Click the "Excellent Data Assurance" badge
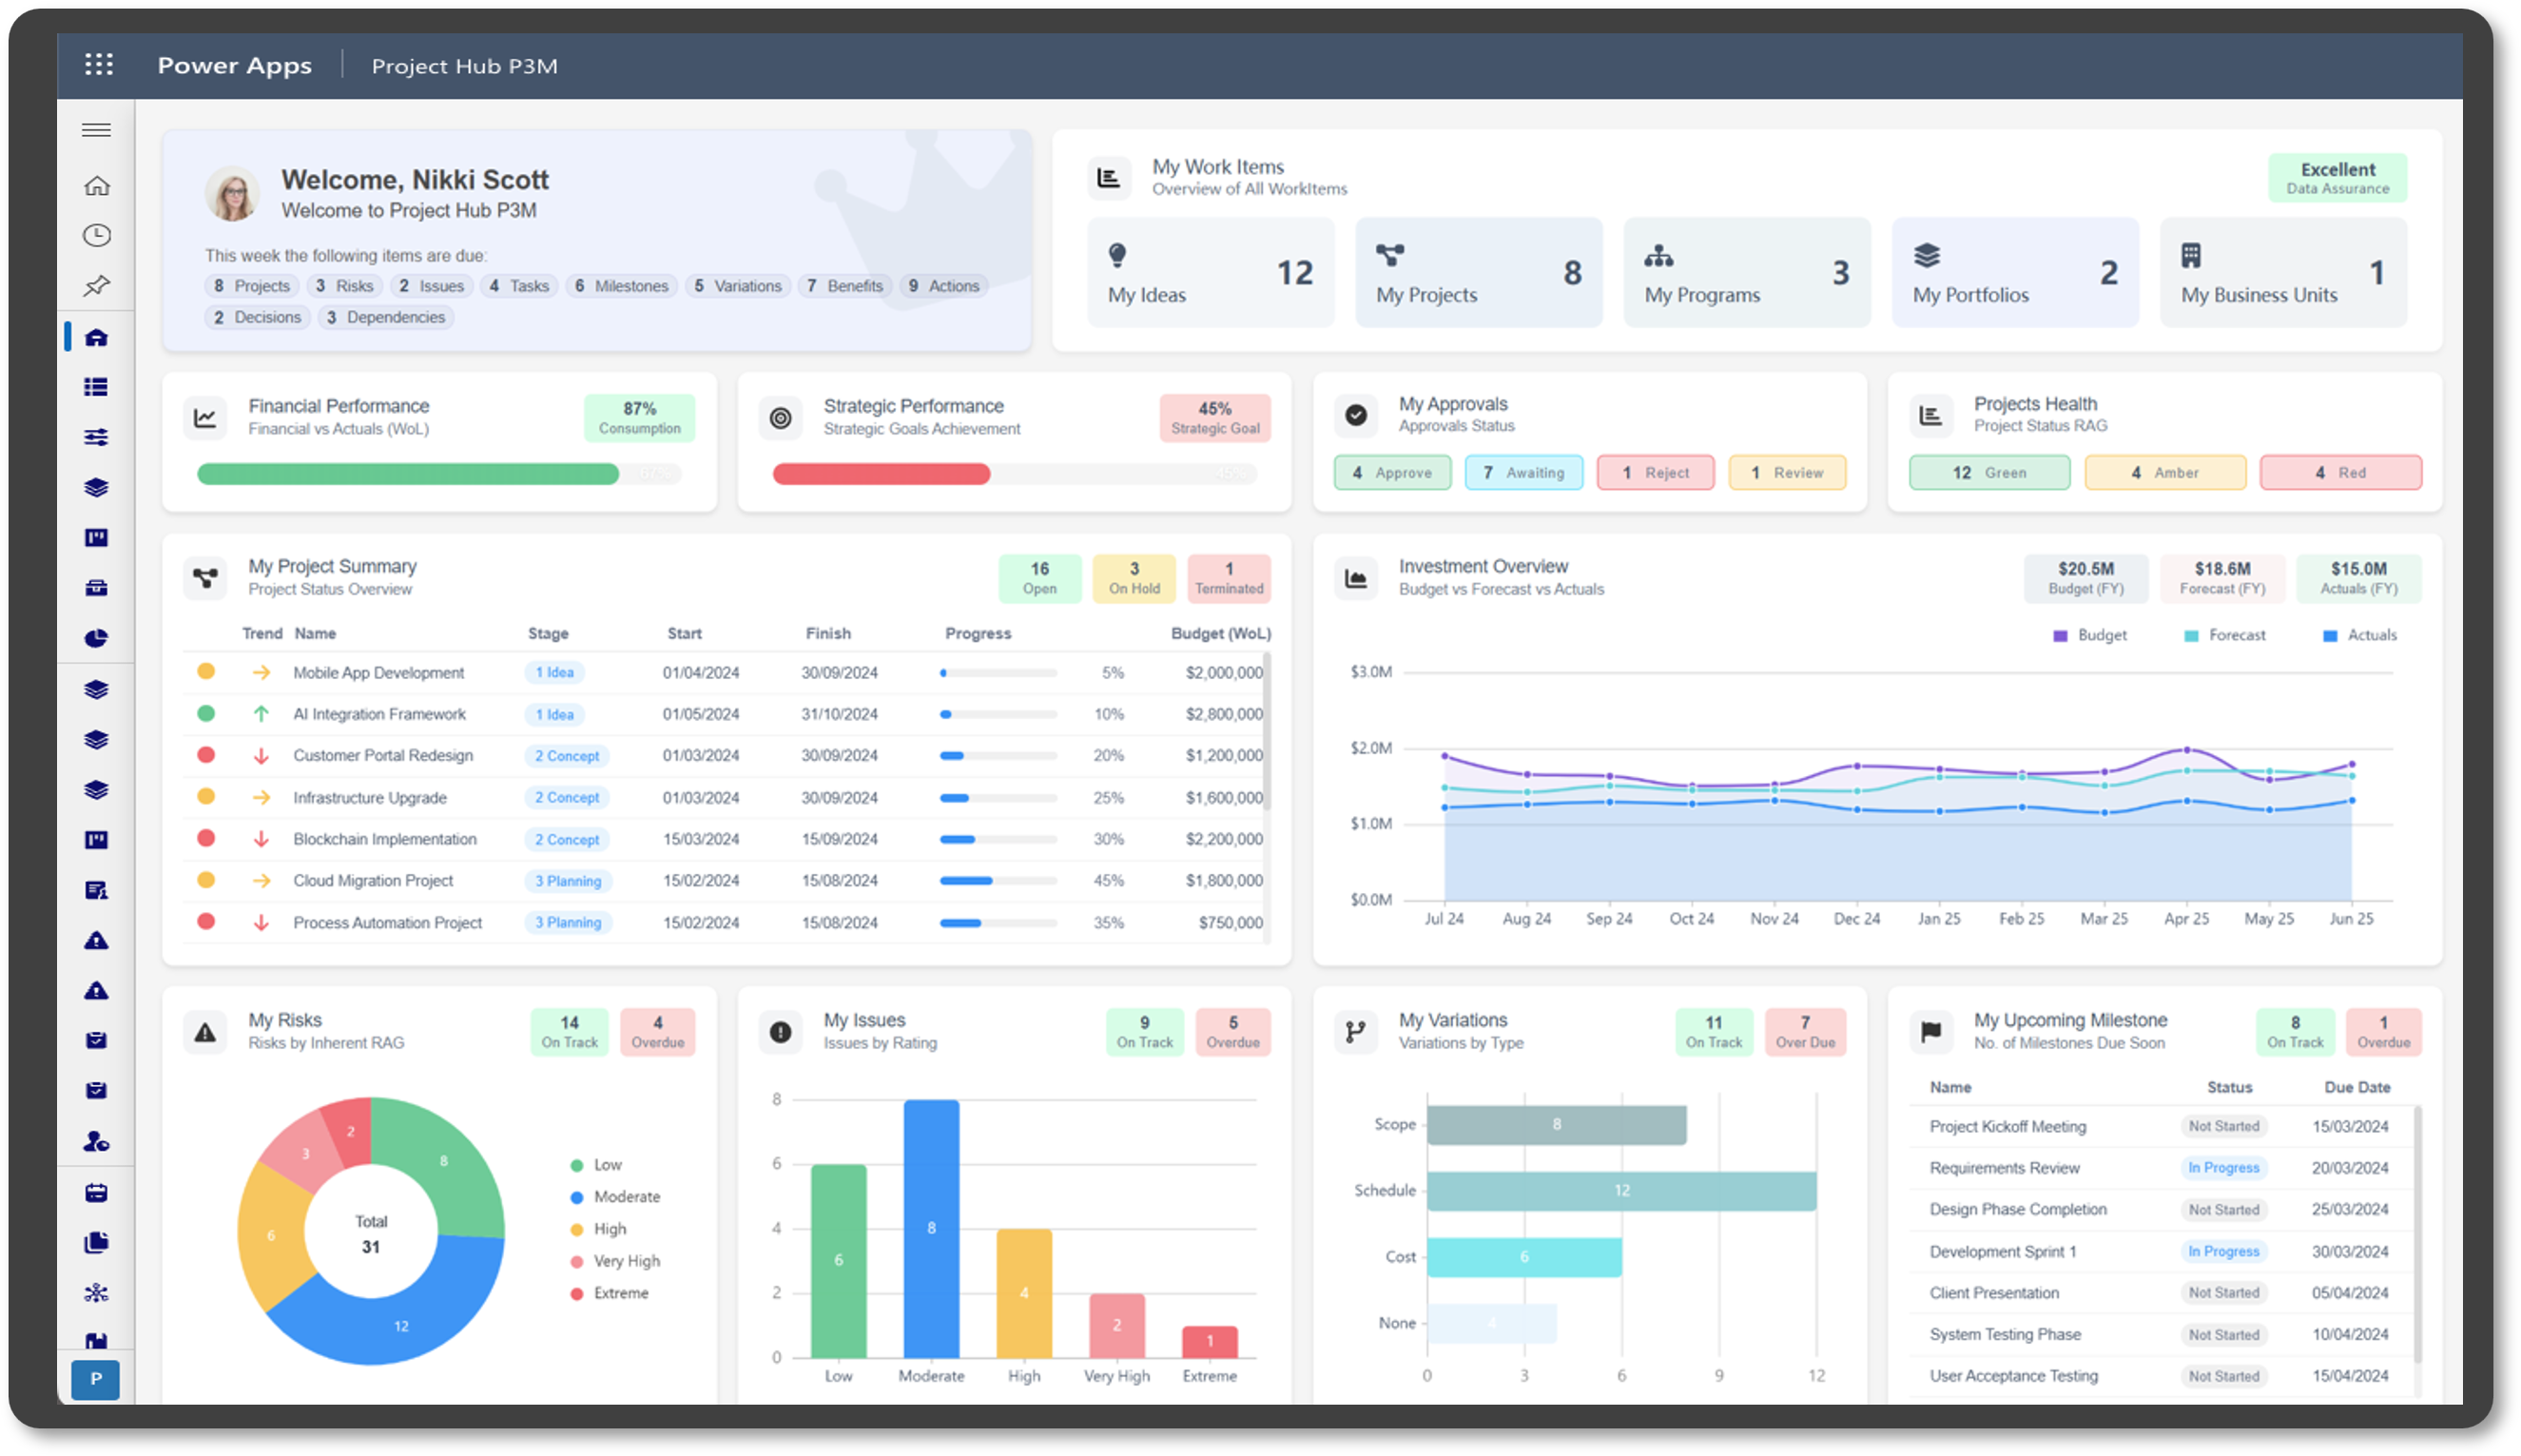The width and height of the screenshot is (2521, 1456). point(2337,177)
